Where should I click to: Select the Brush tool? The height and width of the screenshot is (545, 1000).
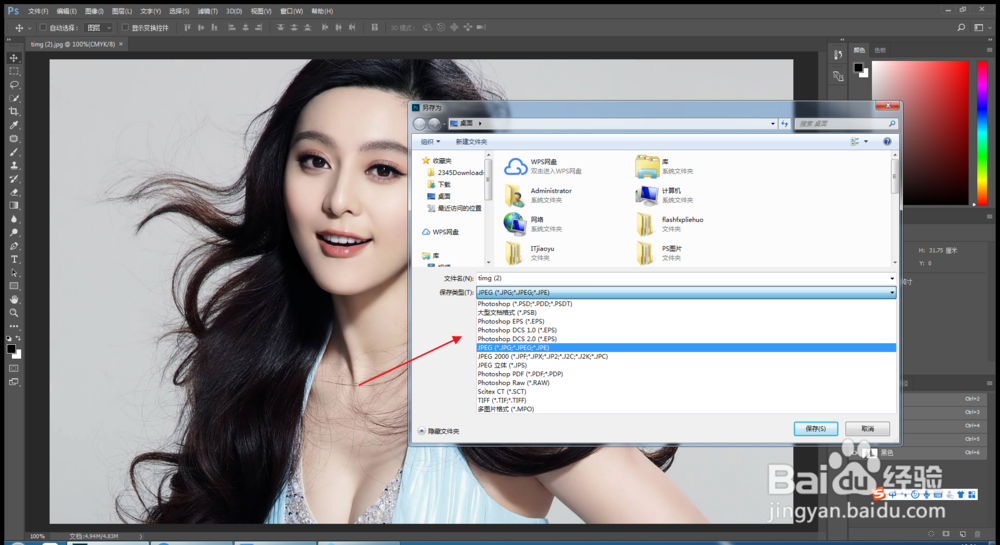coord(14,152)
